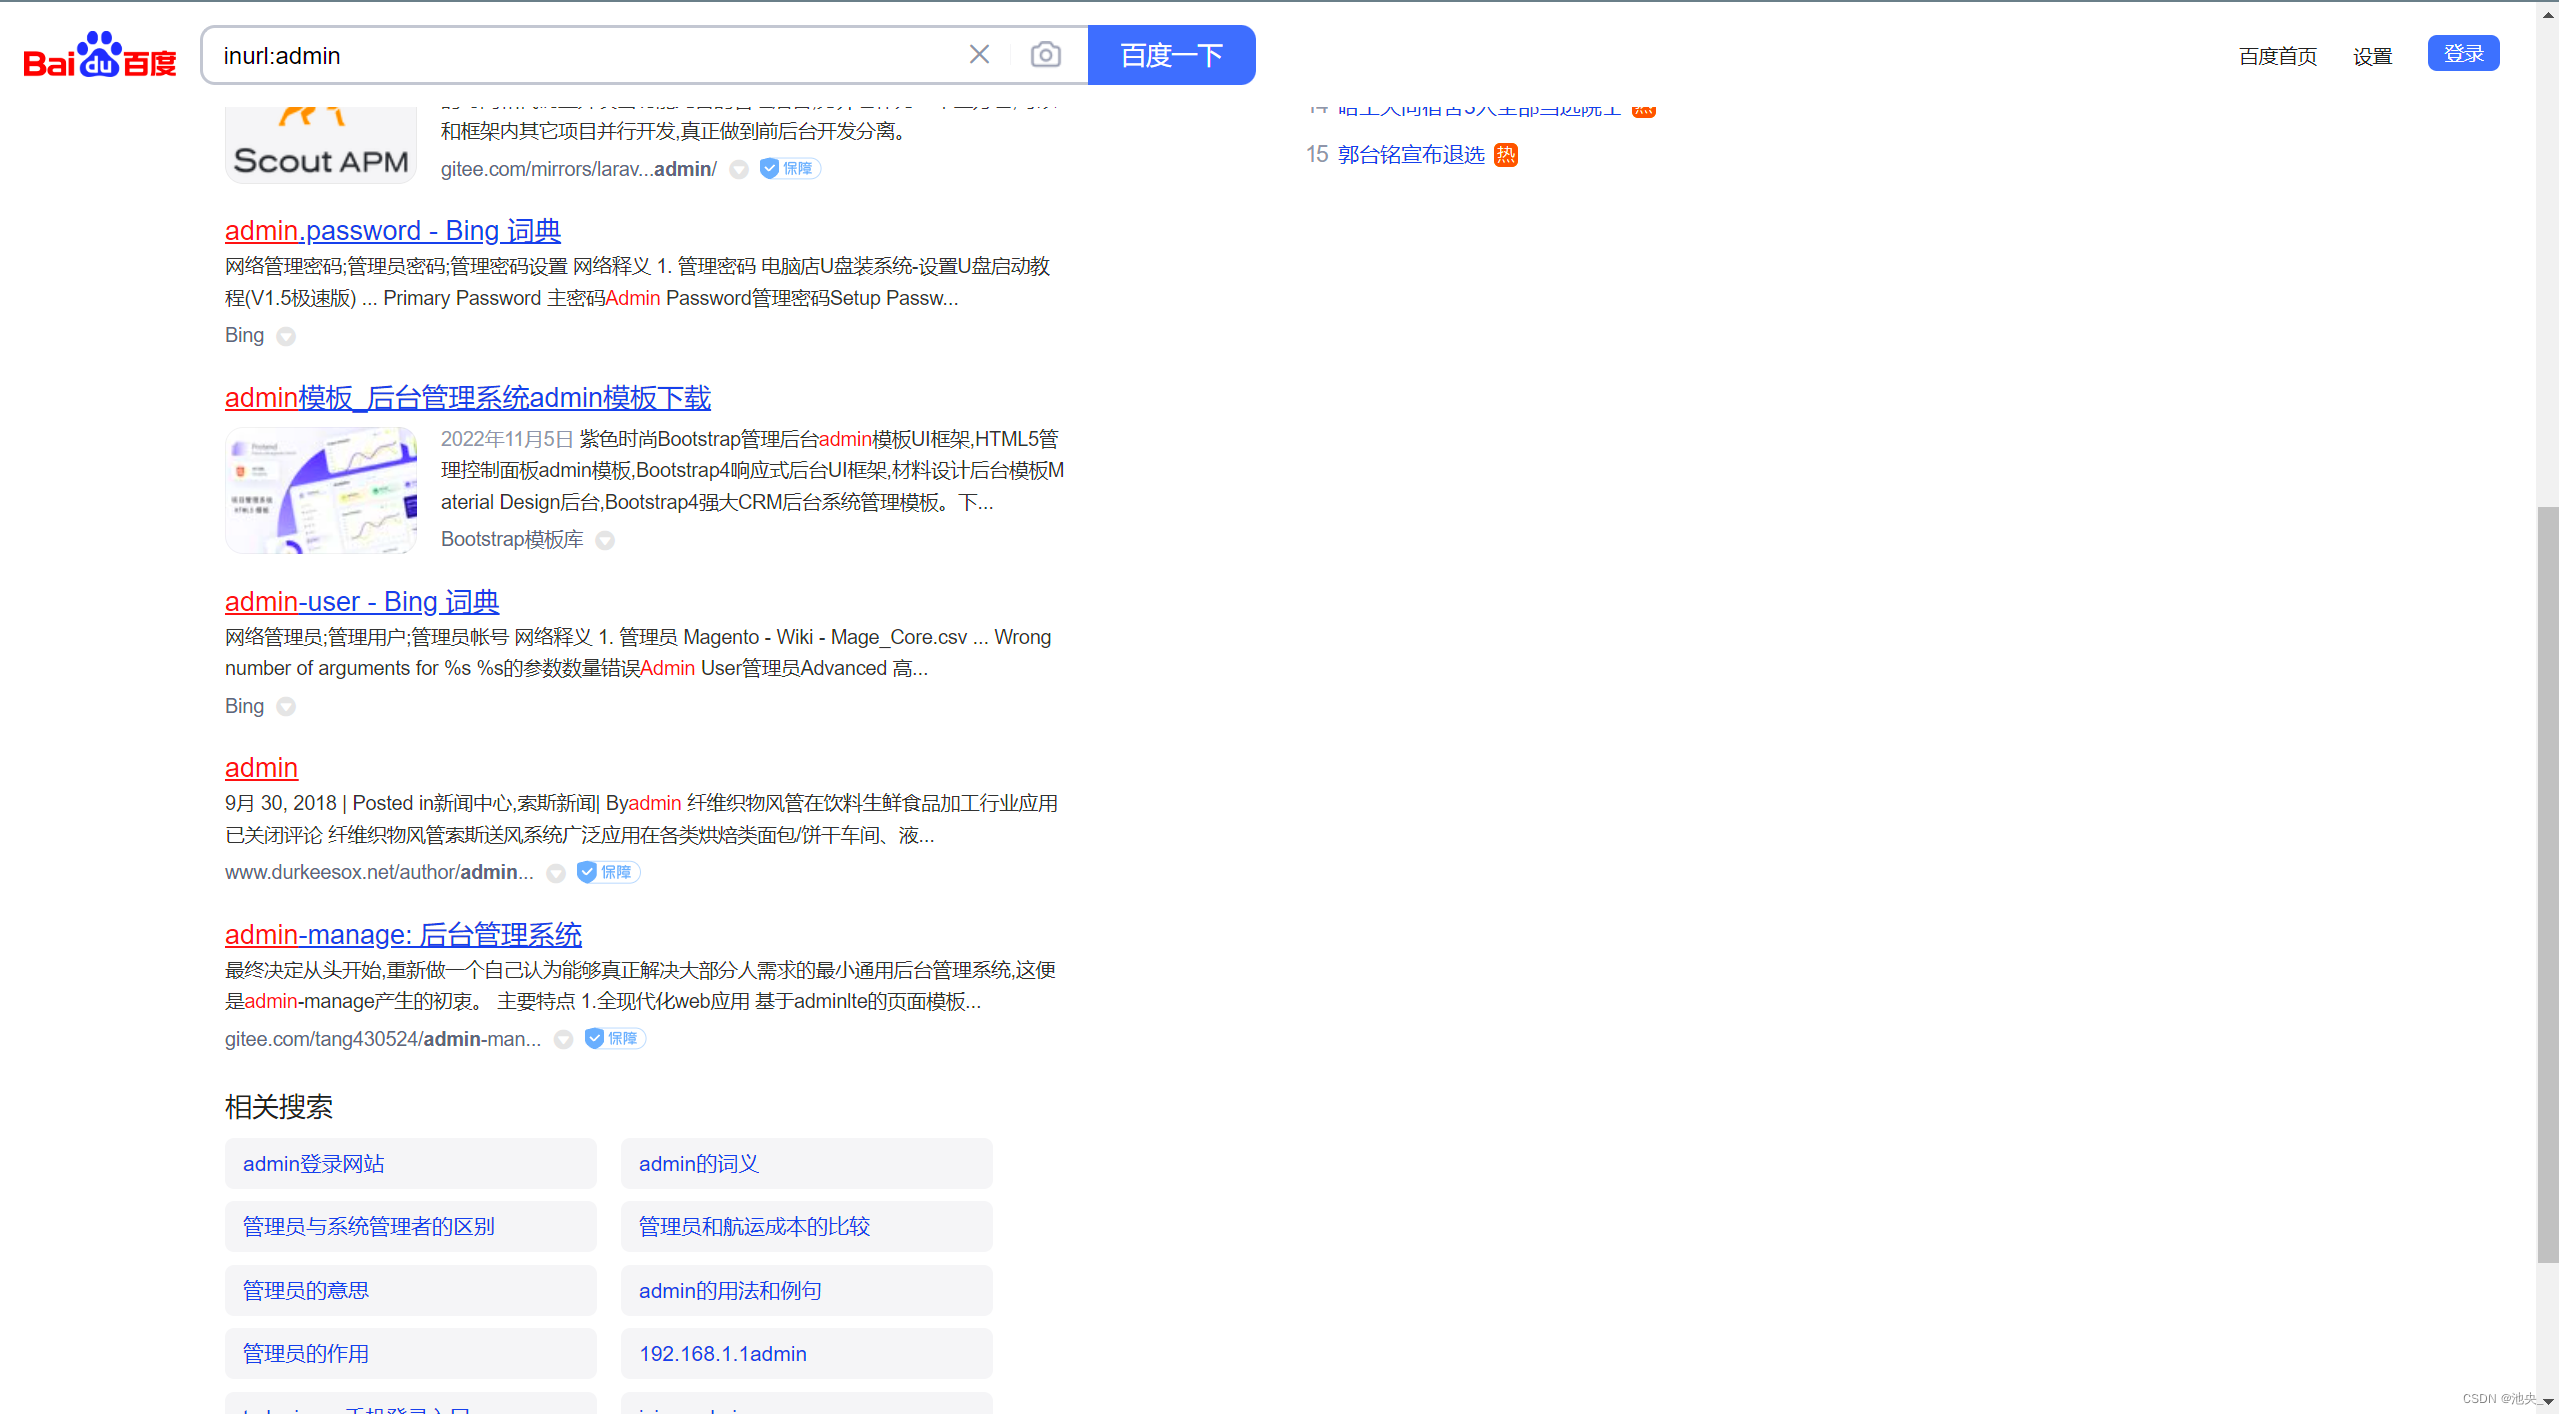Expand dropdown beside durkeesox.net URL

pyautogui.click(x=556, y=873)
